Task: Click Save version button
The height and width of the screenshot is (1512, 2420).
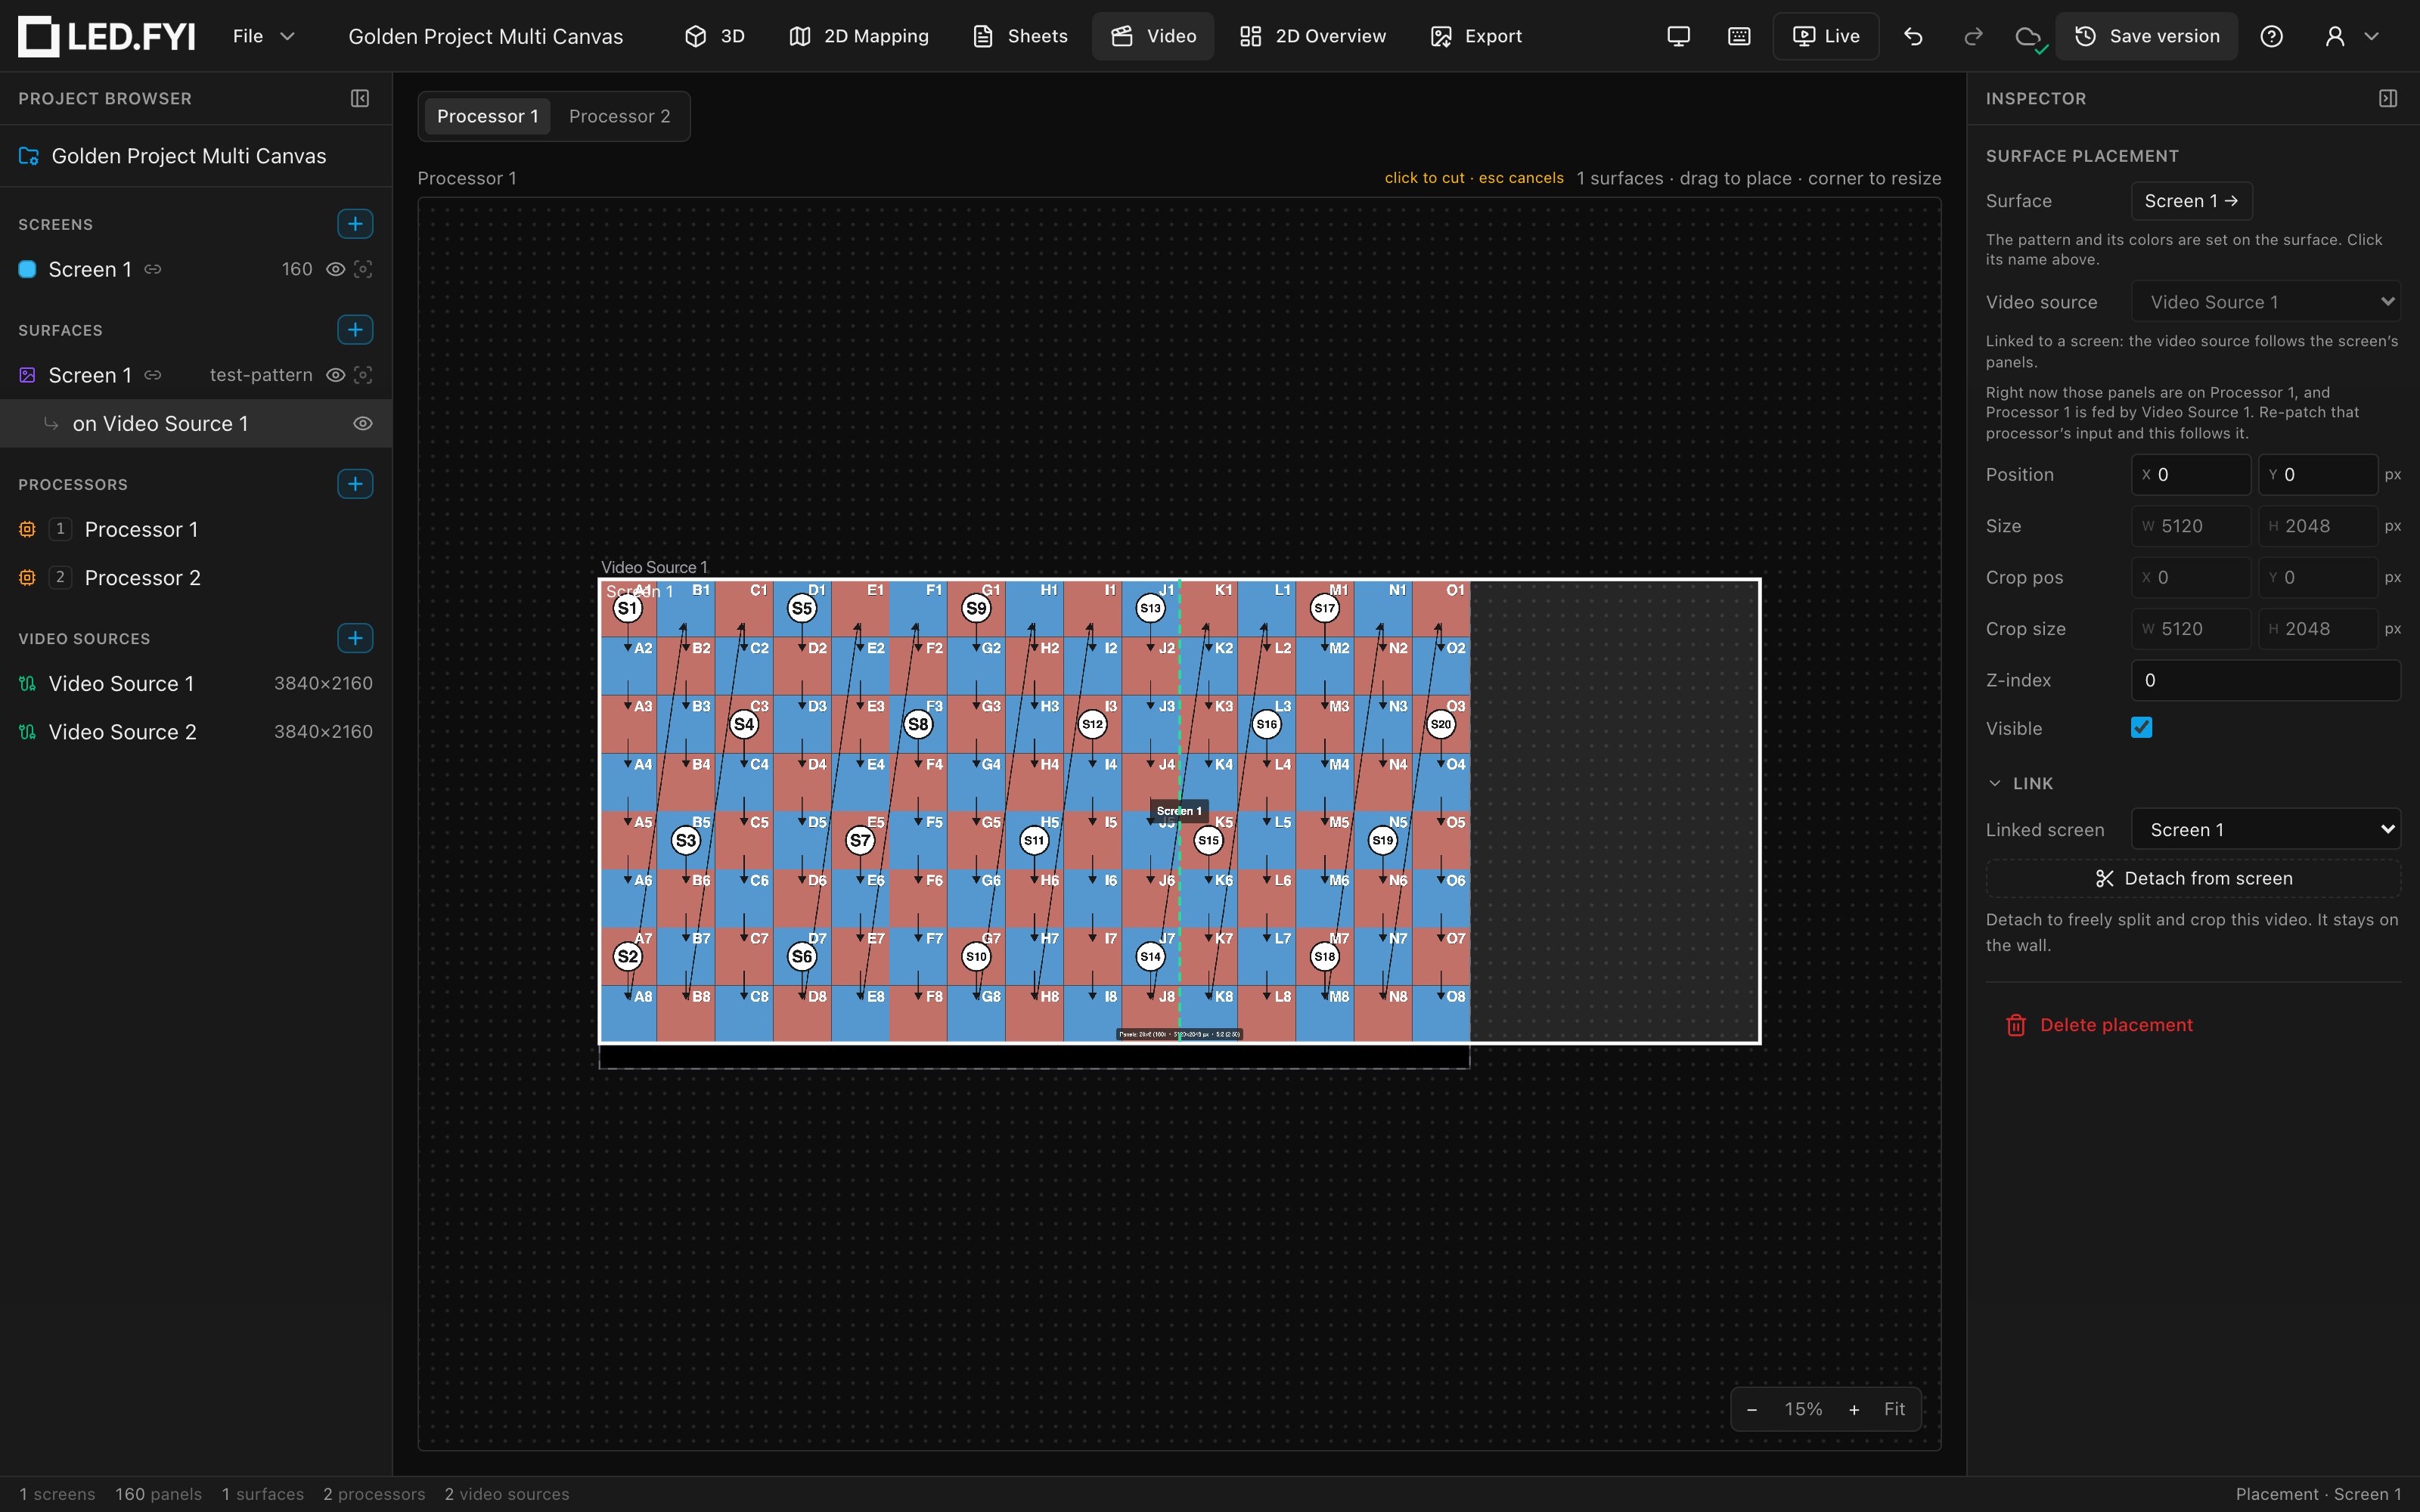Action: 2146,36
